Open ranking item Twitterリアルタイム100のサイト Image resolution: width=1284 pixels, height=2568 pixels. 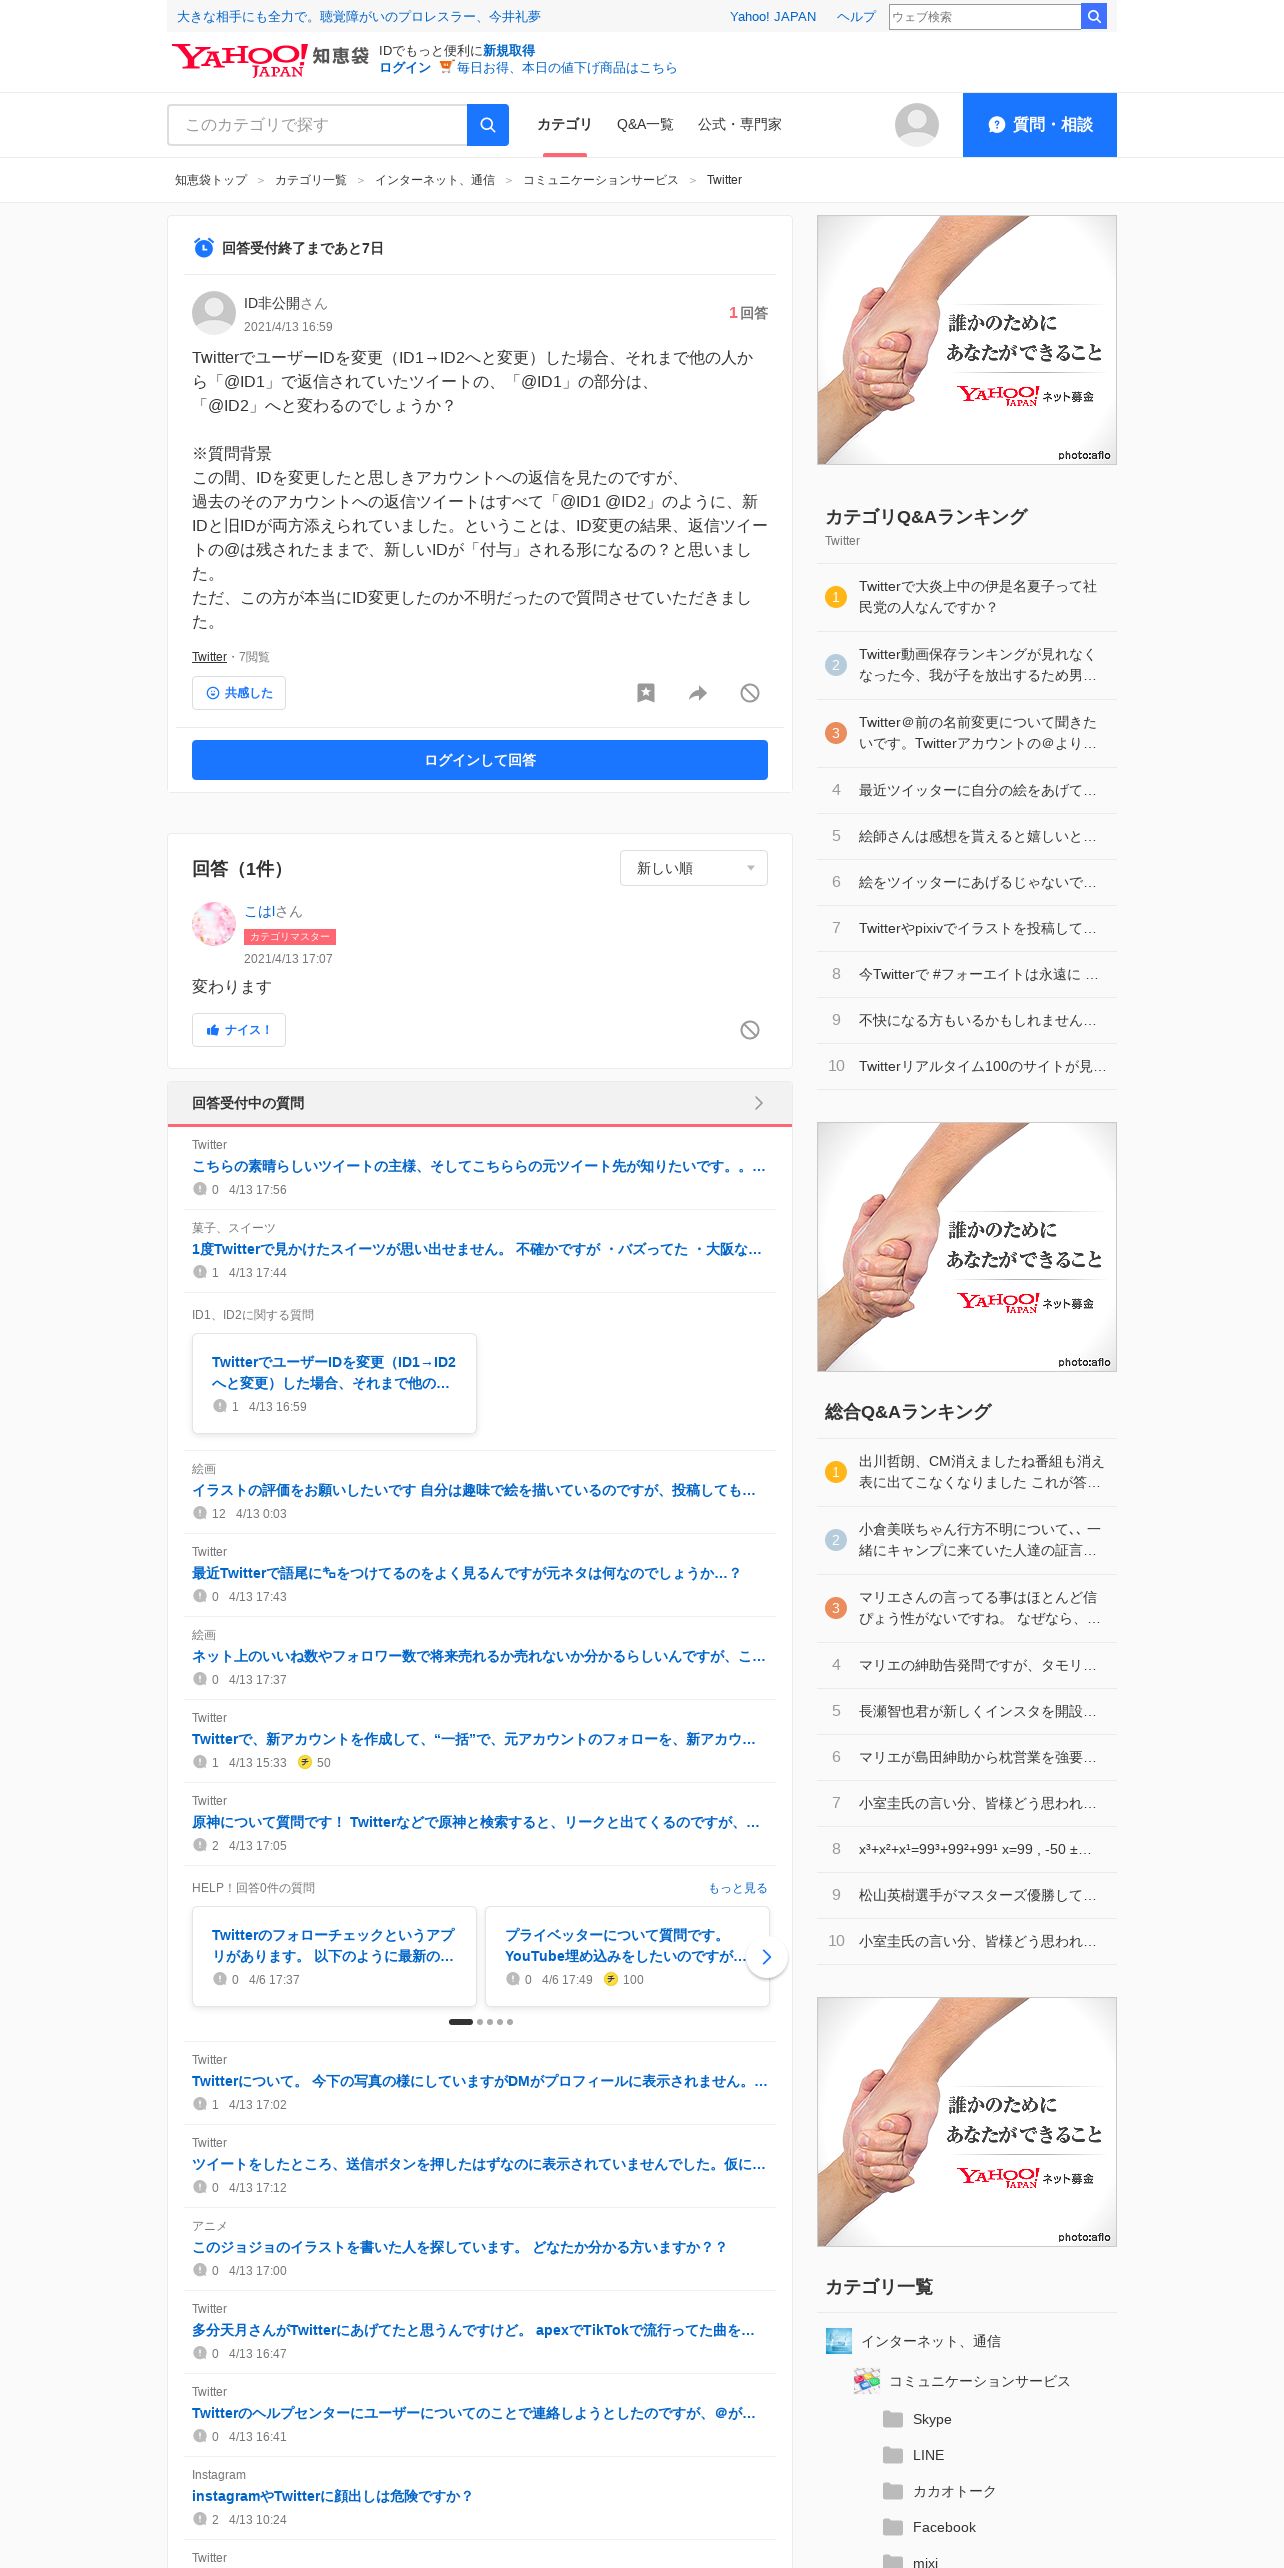click(x=982, y=1067)
